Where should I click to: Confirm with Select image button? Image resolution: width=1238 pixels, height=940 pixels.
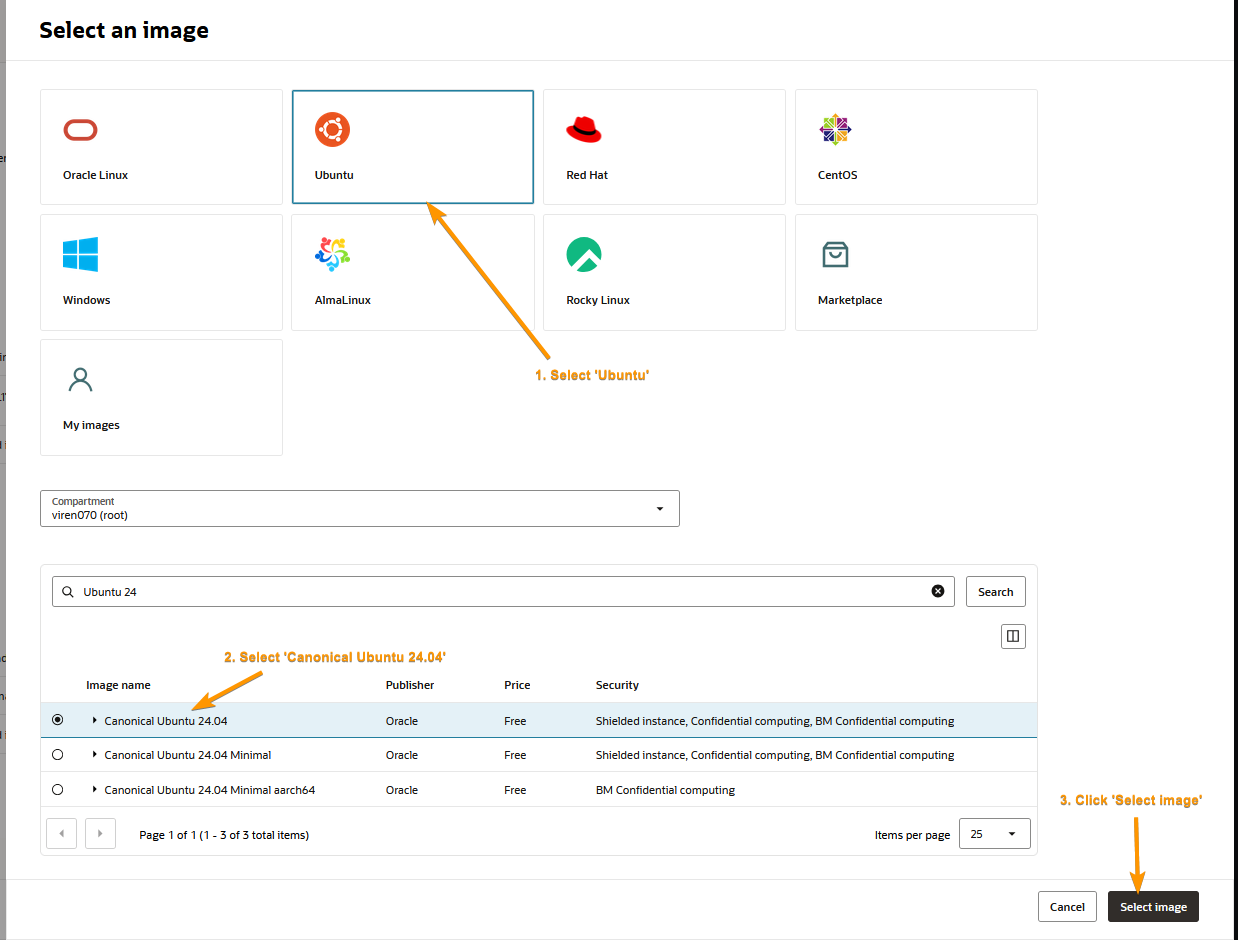coord(1153,907)
